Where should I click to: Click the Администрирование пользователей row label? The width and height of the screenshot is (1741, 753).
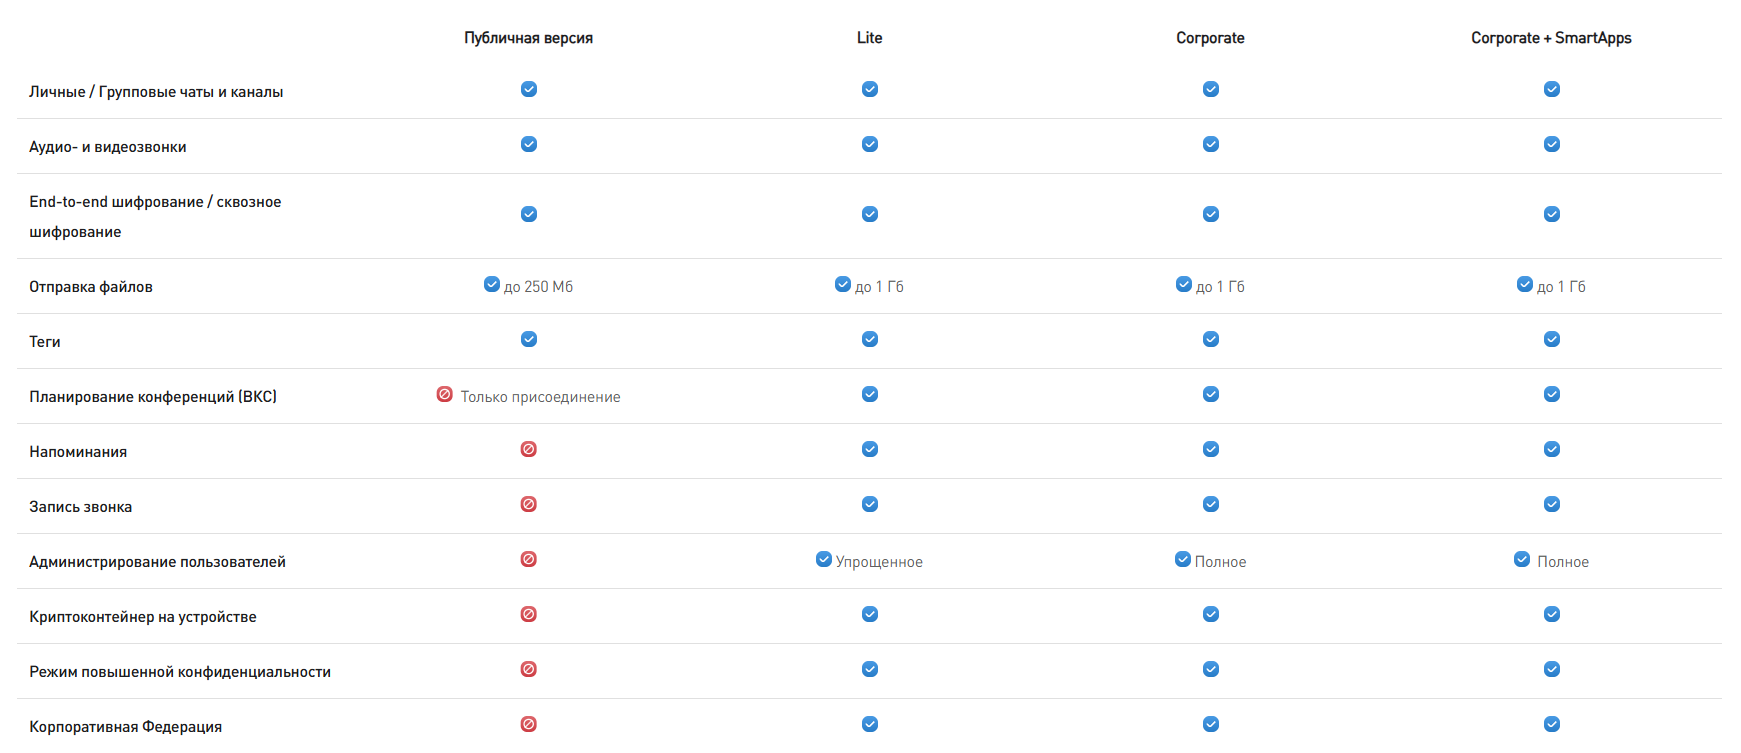[x=157, y=562]
